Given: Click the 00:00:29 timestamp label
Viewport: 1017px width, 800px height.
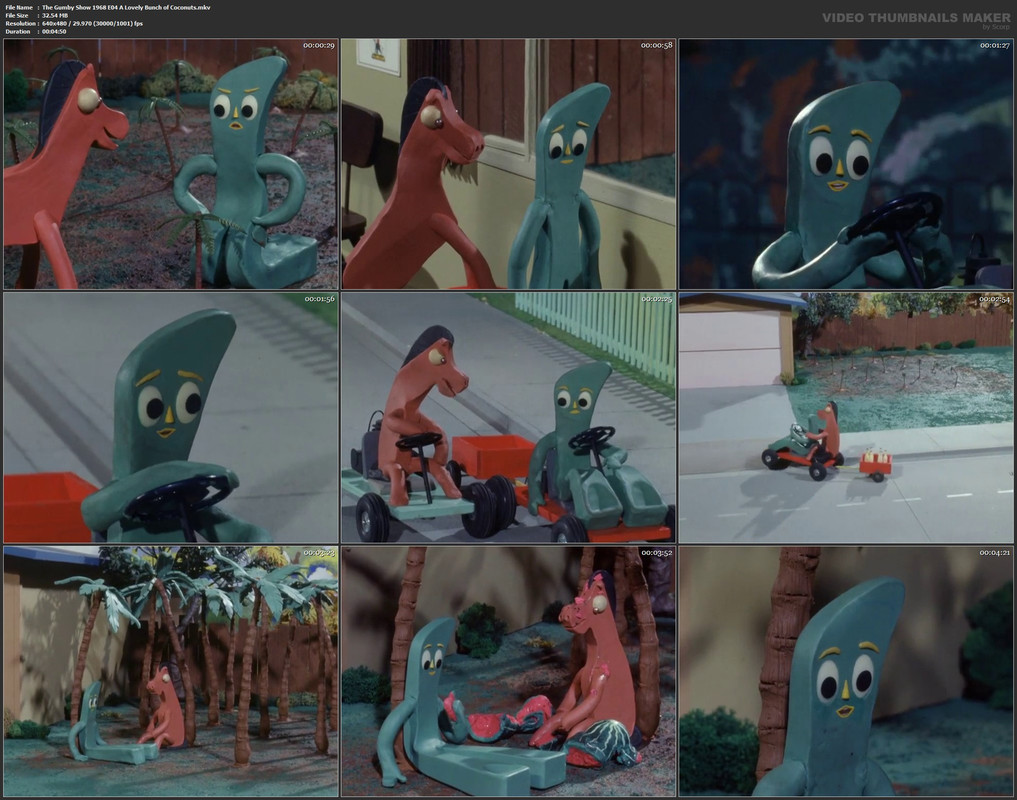Looking at the screenshot, I should click(319, 45).
